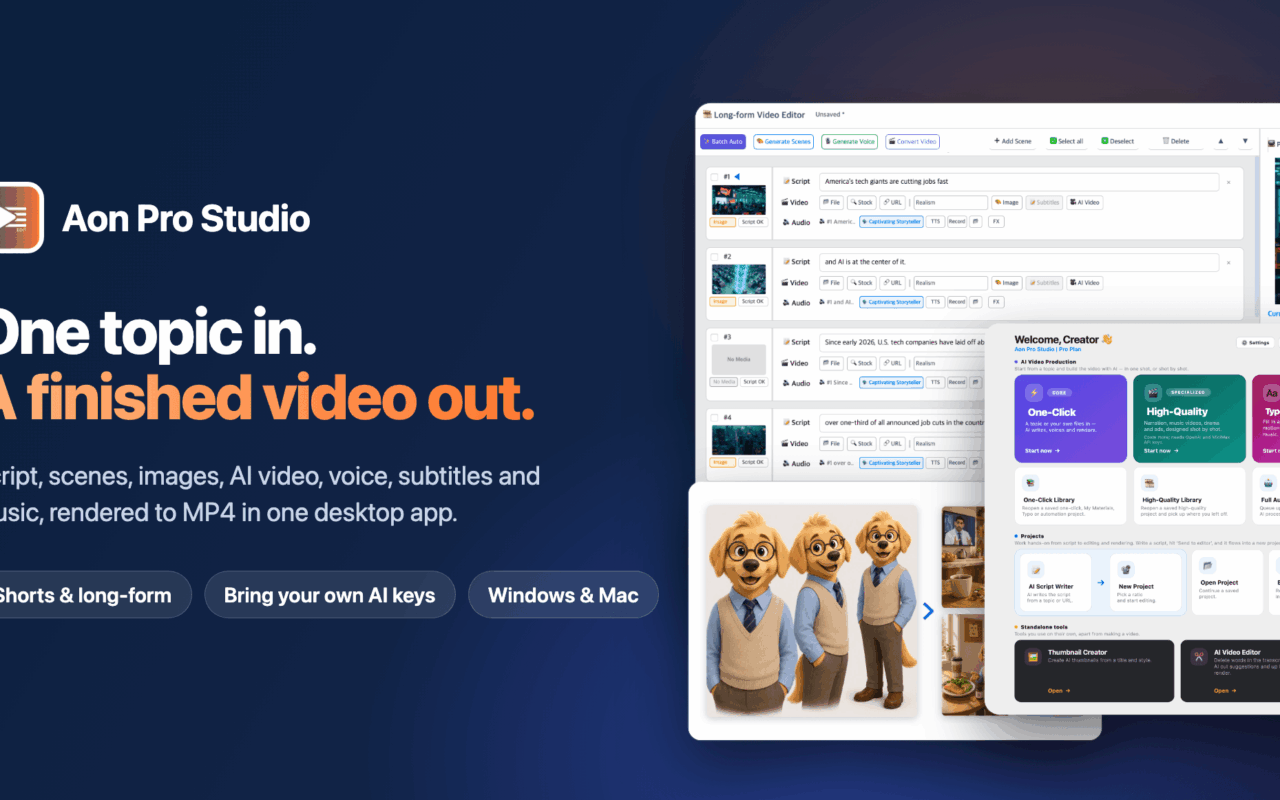Click the Aon Pro Studio logo icon
This screenshot has width=1280, height=800.
pyautogui.click(x=21, y=217)
